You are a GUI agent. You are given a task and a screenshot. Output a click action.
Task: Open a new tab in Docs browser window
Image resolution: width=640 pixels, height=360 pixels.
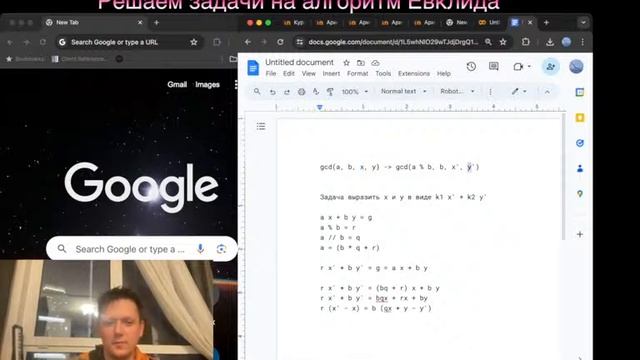point(546,22)
